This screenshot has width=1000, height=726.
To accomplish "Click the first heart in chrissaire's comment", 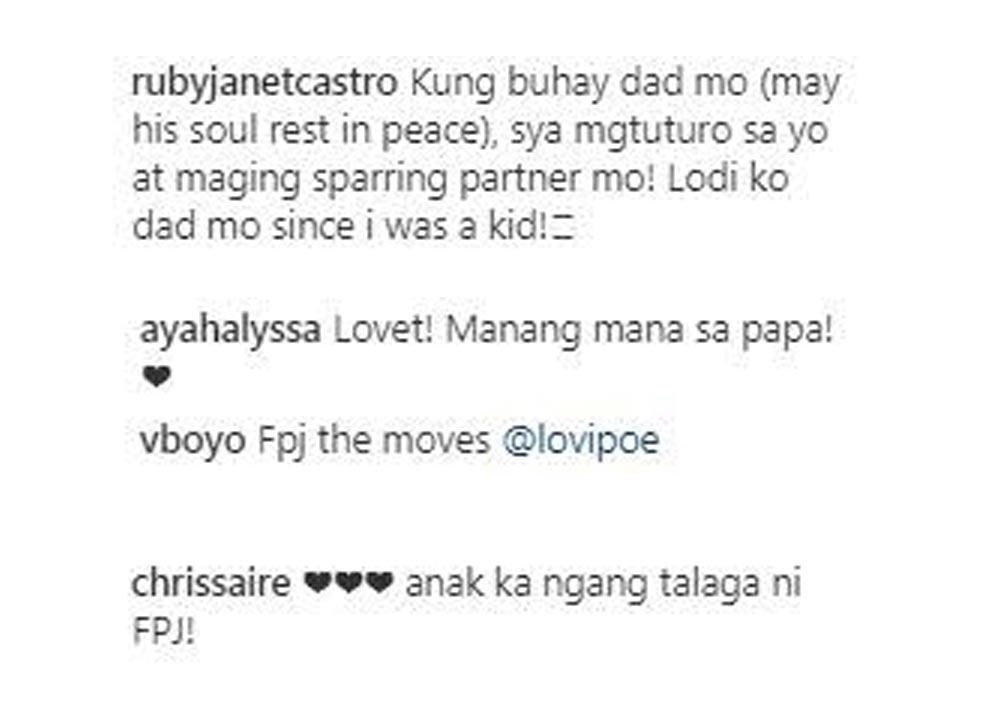I will click(x=320, y=582).
